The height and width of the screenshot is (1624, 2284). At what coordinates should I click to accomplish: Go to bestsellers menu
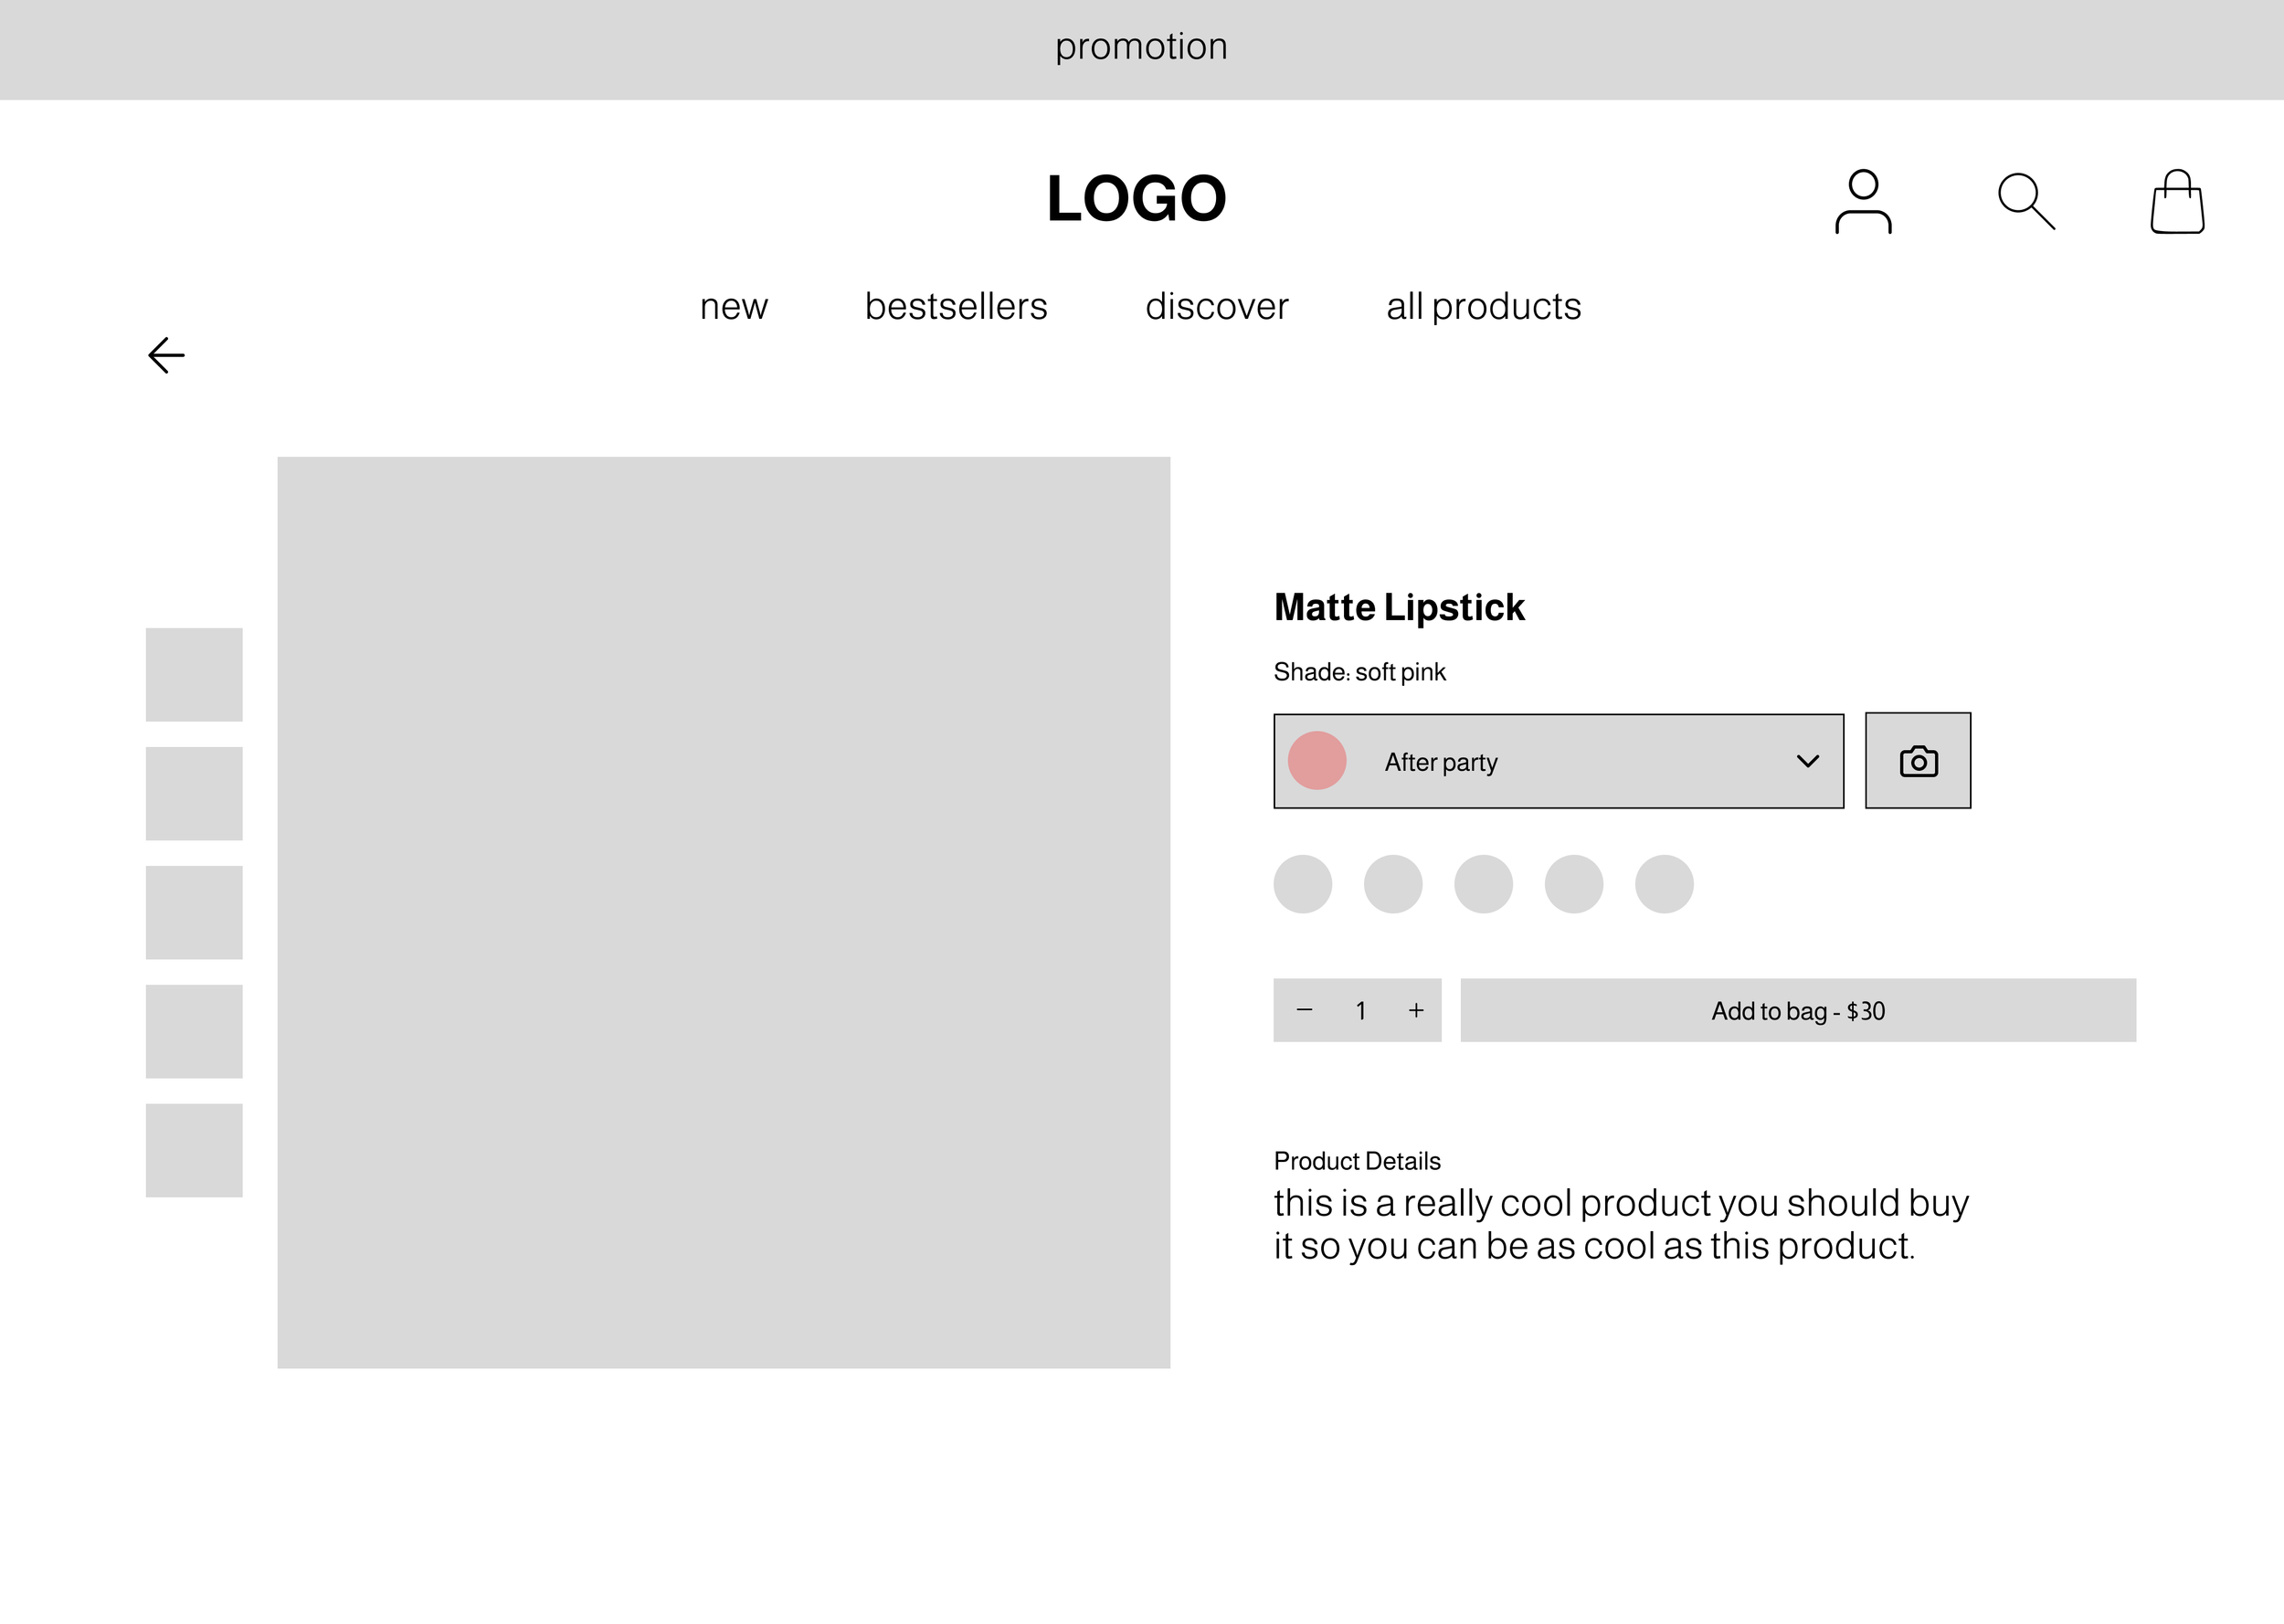pyautogui.click(x=955, y=306)
